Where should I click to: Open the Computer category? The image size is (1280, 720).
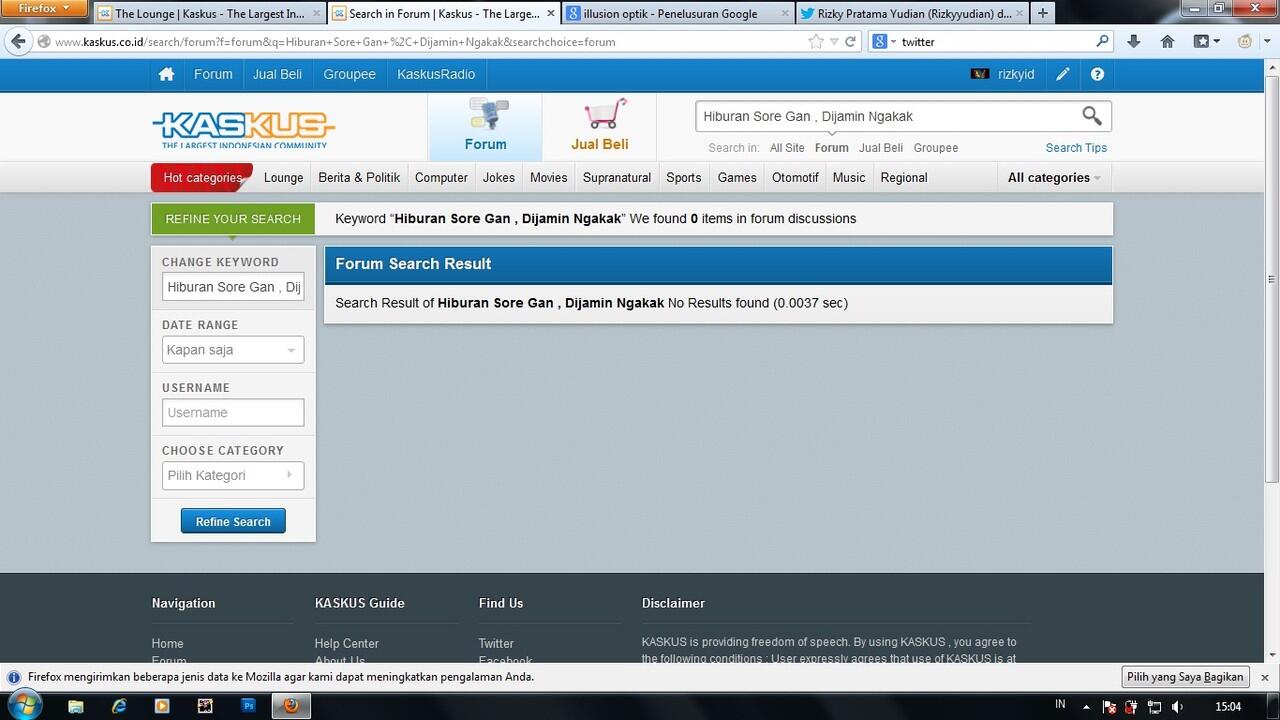[x=441, y=177]
